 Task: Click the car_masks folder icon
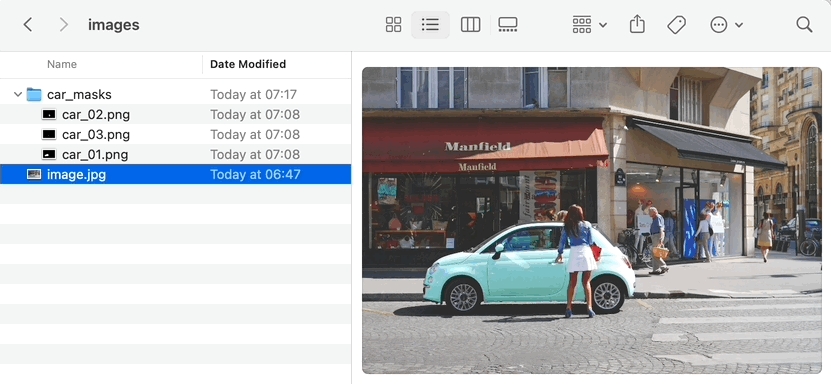pos(34,94)
